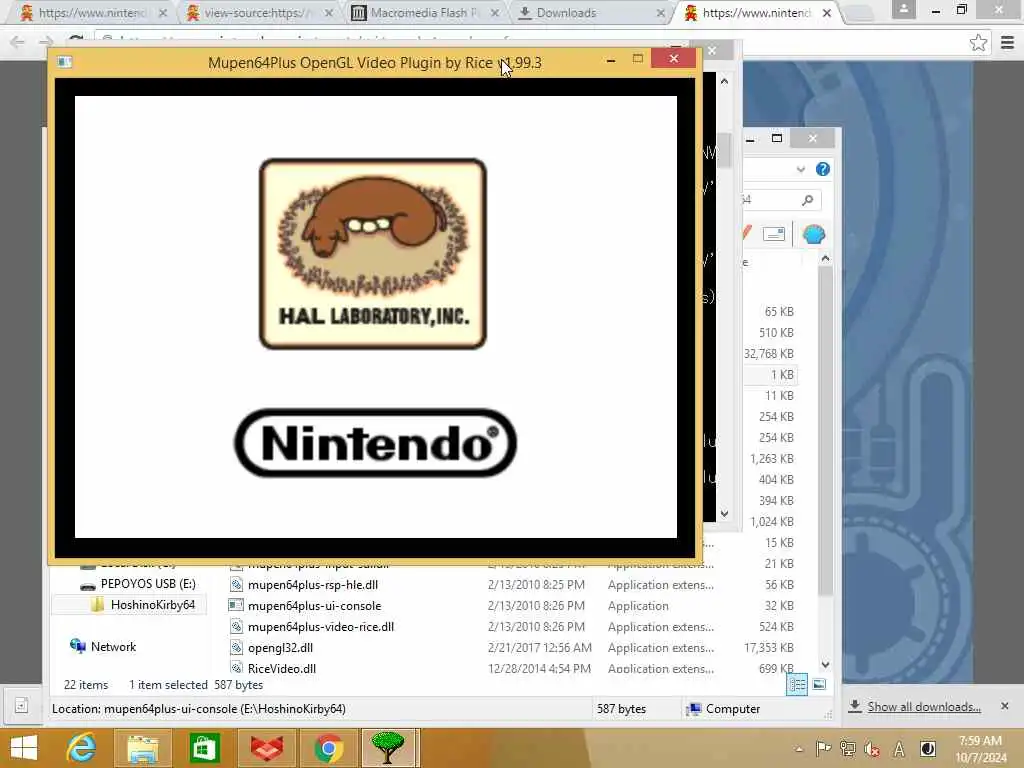The height and width of the screenshot is (768, 1024).
Task: Bookmark the page with the star icon
Action: click(x=978, y=43)
